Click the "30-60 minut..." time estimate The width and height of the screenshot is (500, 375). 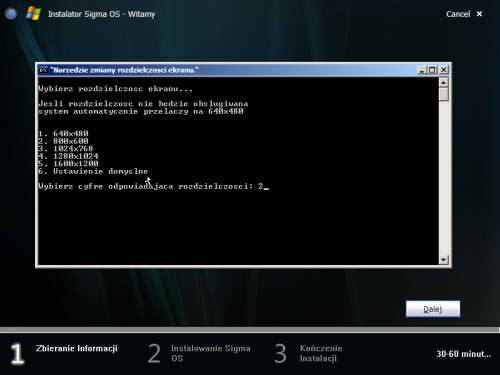(464, 354)
